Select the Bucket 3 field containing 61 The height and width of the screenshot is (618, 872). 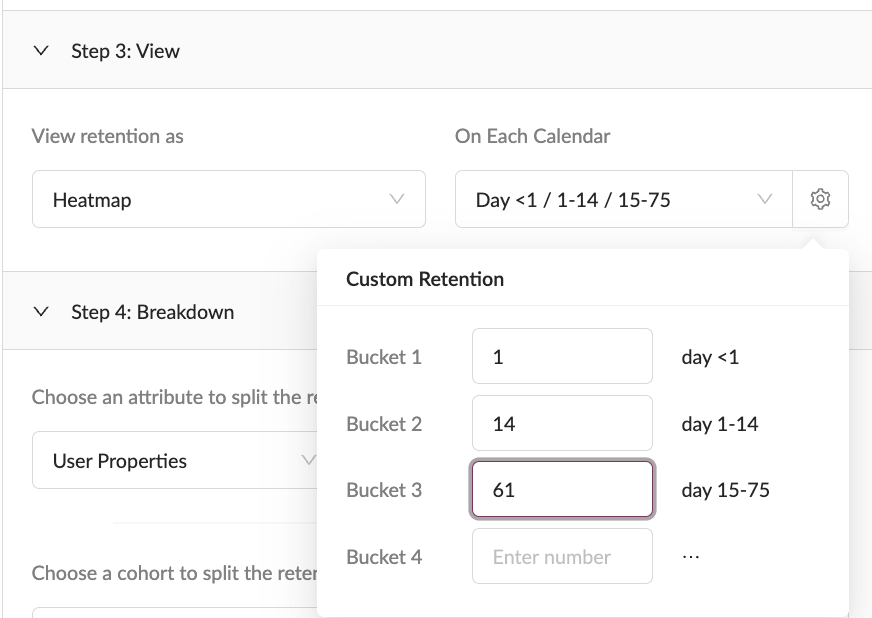click(x=562, y=490)
